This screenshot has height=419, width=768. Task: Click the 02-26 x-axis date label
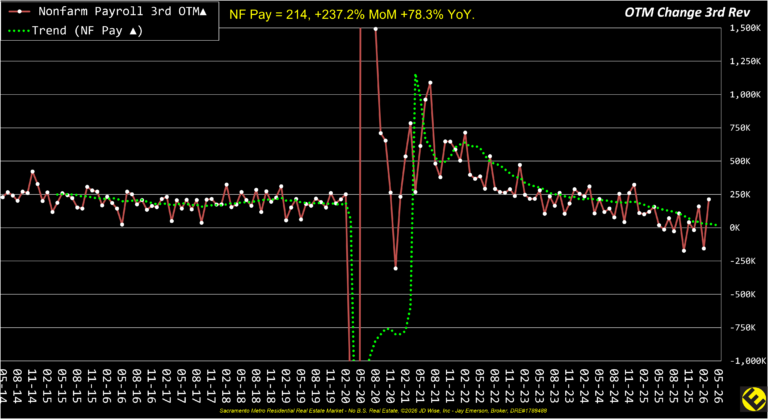[x=703, y=386]
